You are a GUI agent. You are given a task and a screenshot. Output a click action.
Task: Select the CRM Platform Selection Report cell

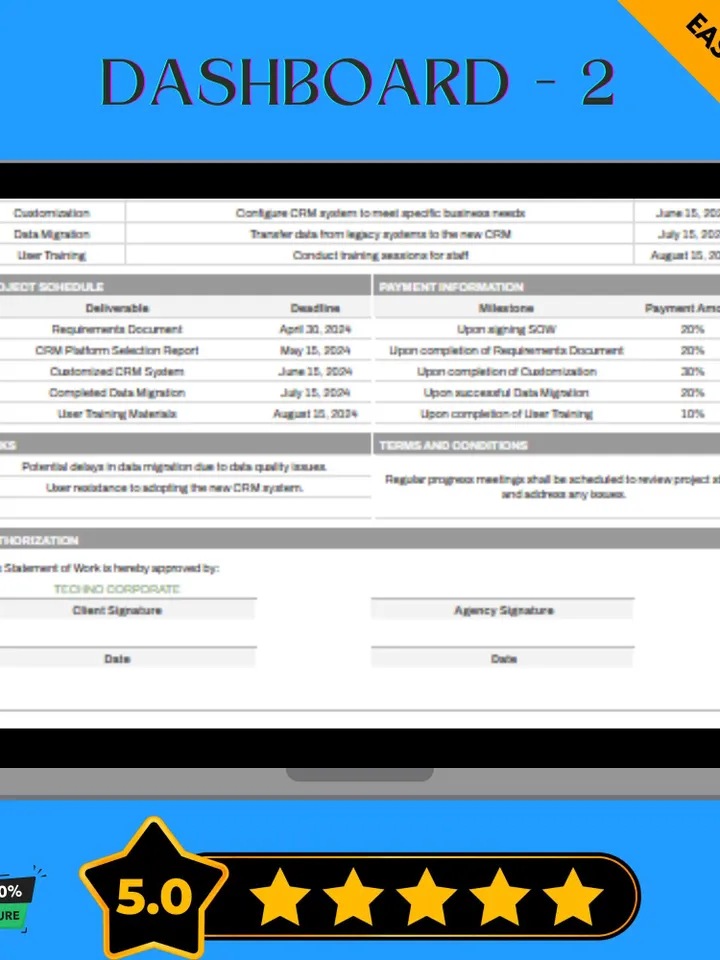click(x=117, y=350)
